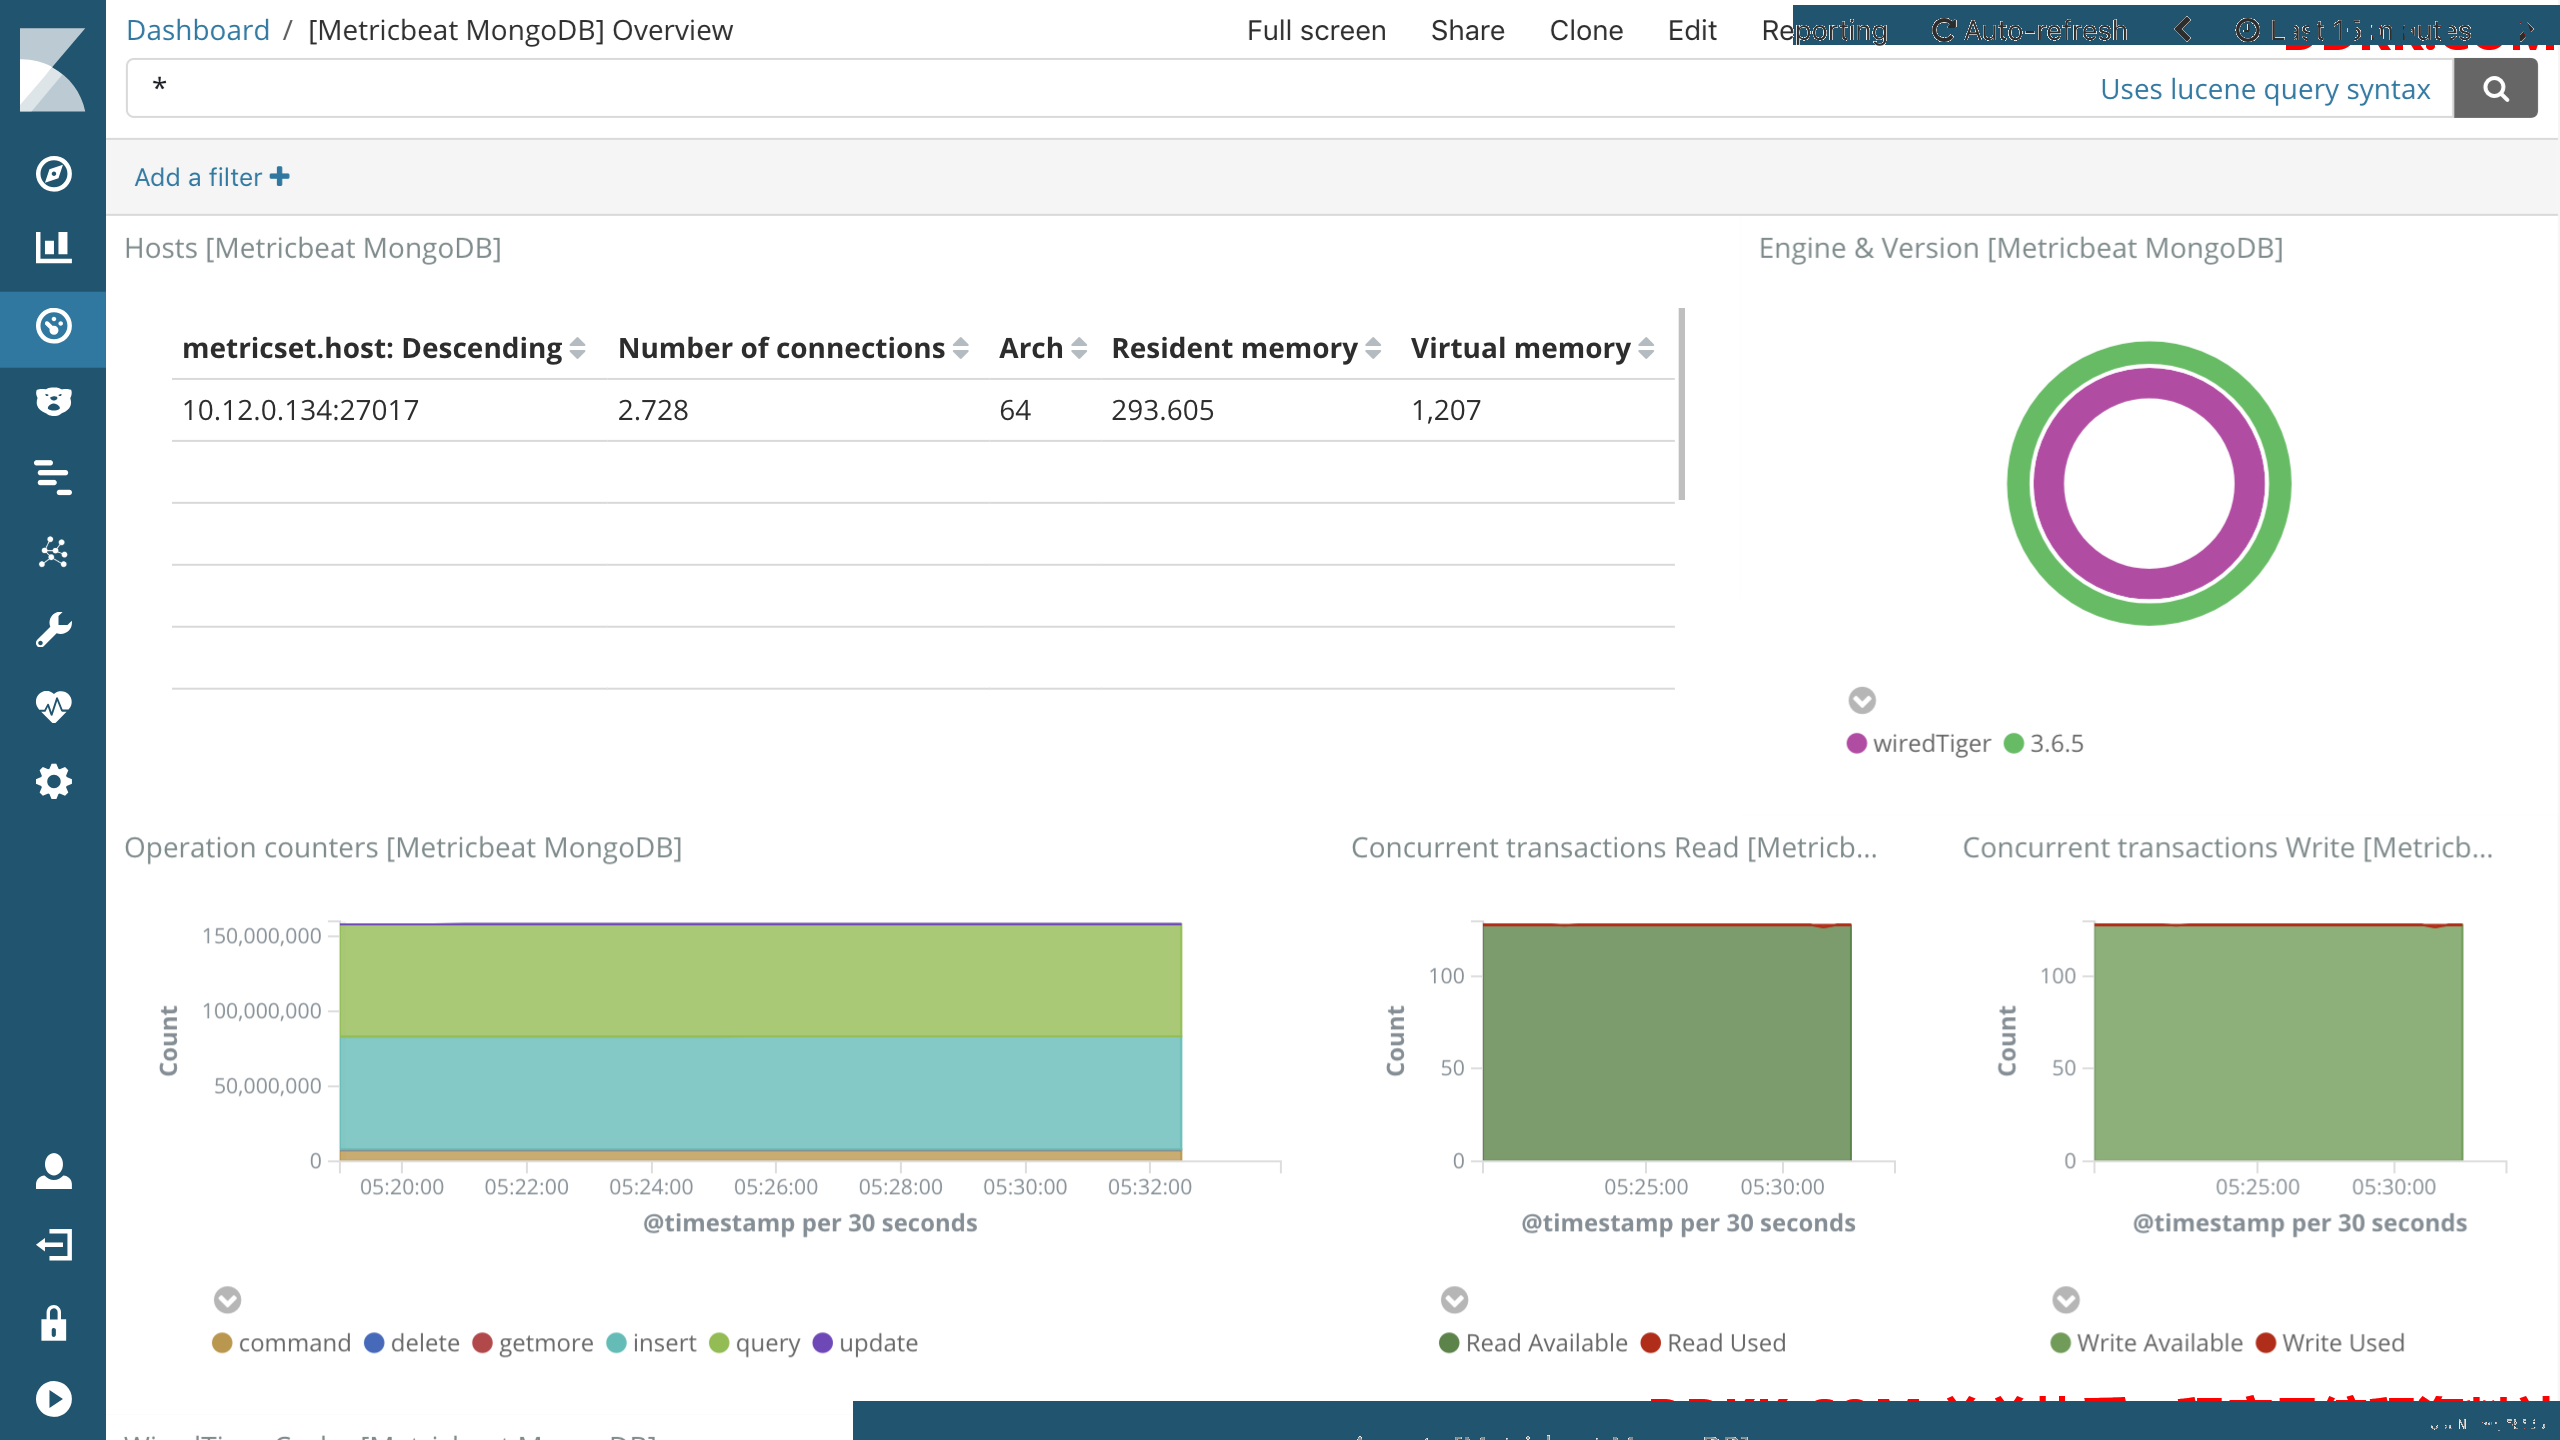Click Edit in the top menu
The width and height of the screenshot is (2560, 1440).
click(x=1692, y=30)
